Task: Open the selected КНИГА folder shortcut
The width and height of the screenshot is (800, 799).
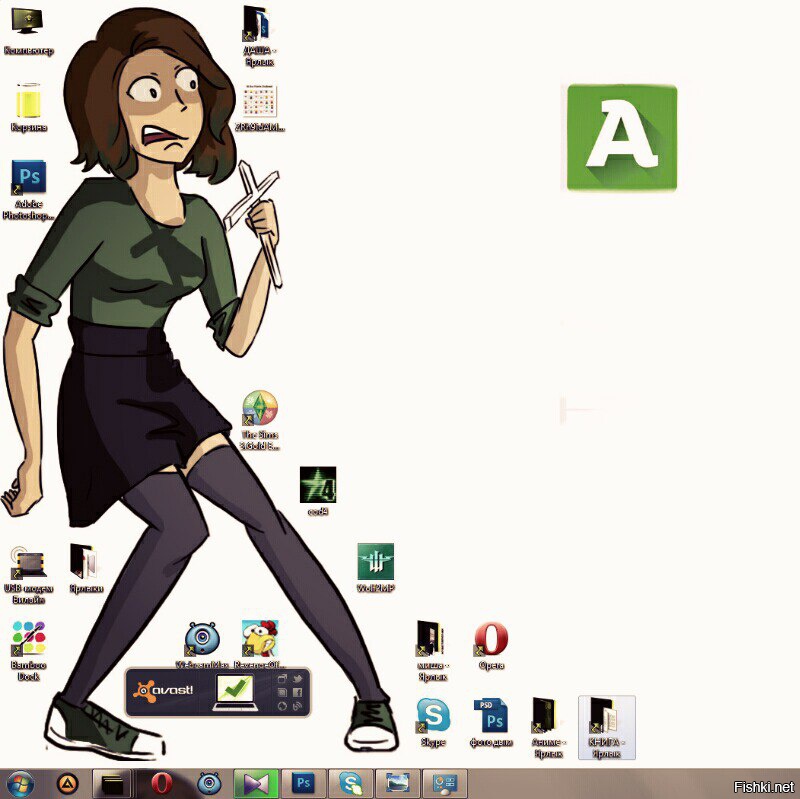Action: click(607, 728)
